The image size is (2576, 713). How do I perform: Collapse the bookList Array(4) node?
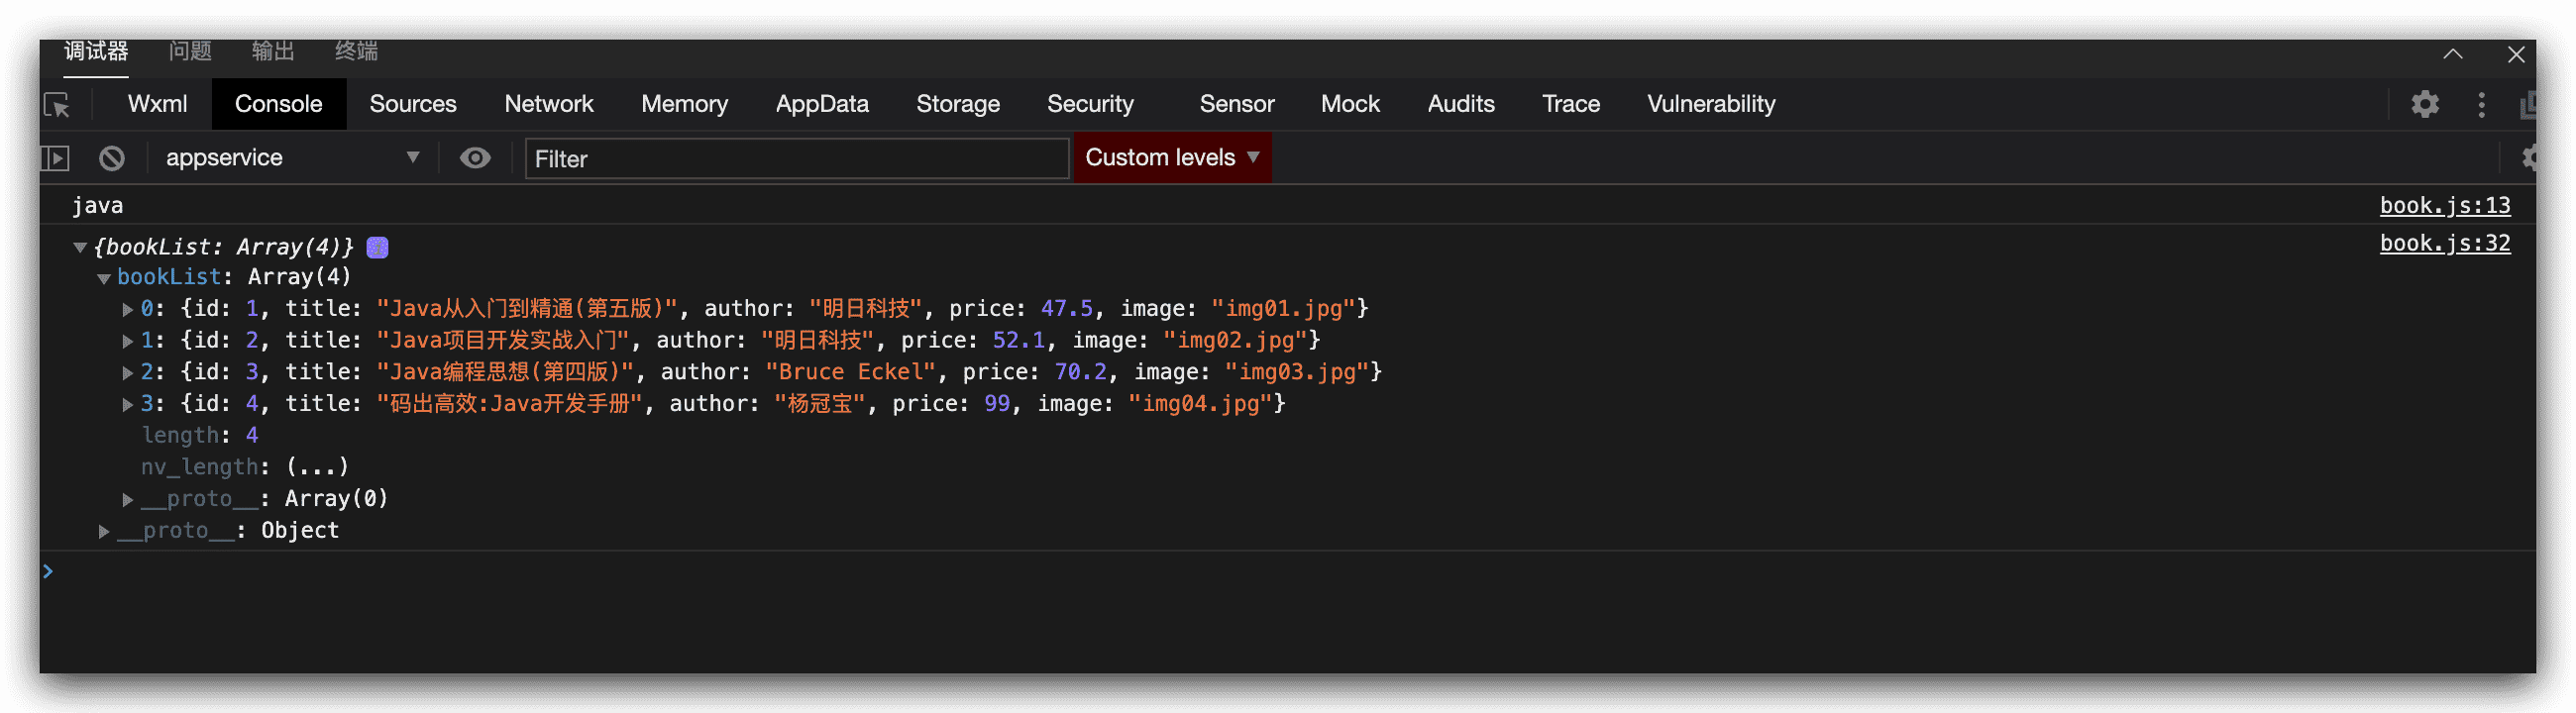pos(104,278)
